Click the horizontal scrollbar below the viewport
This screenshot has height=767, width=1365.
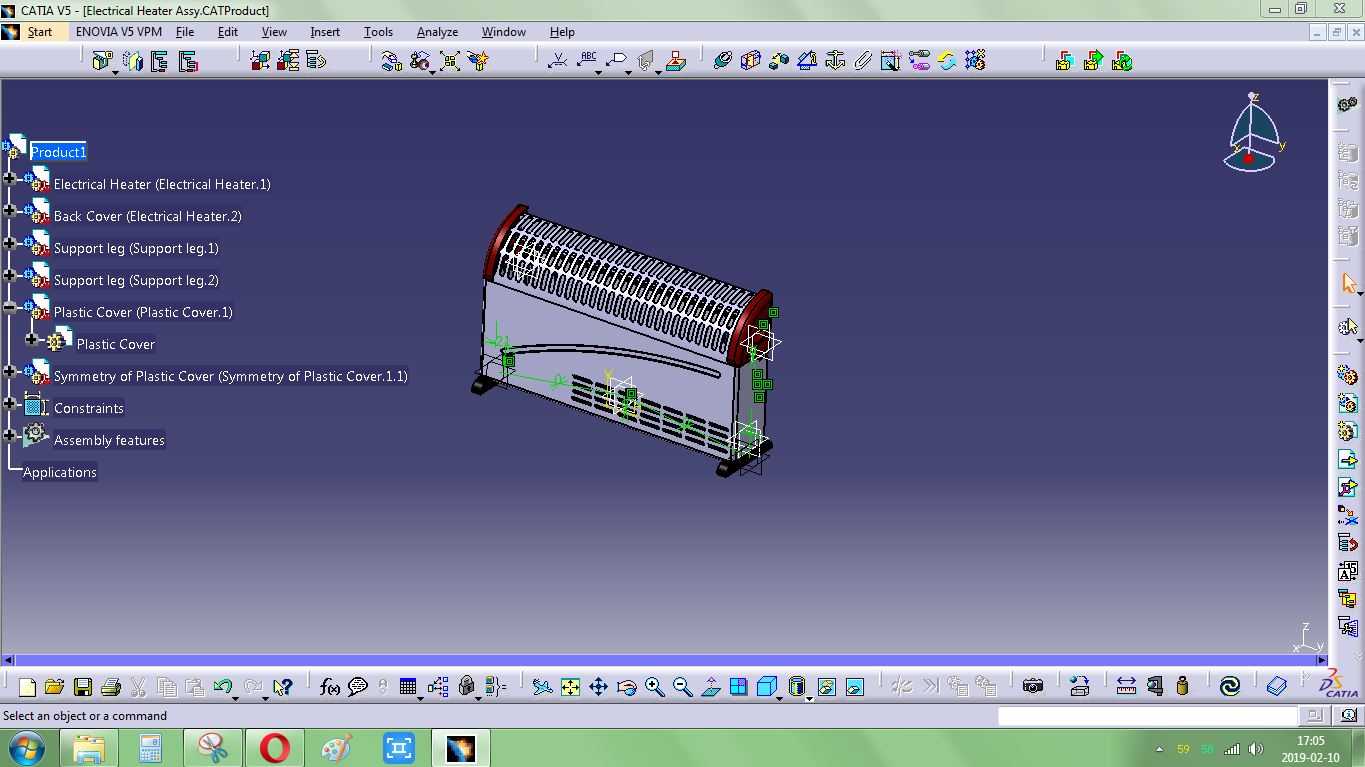coord(663,660)
